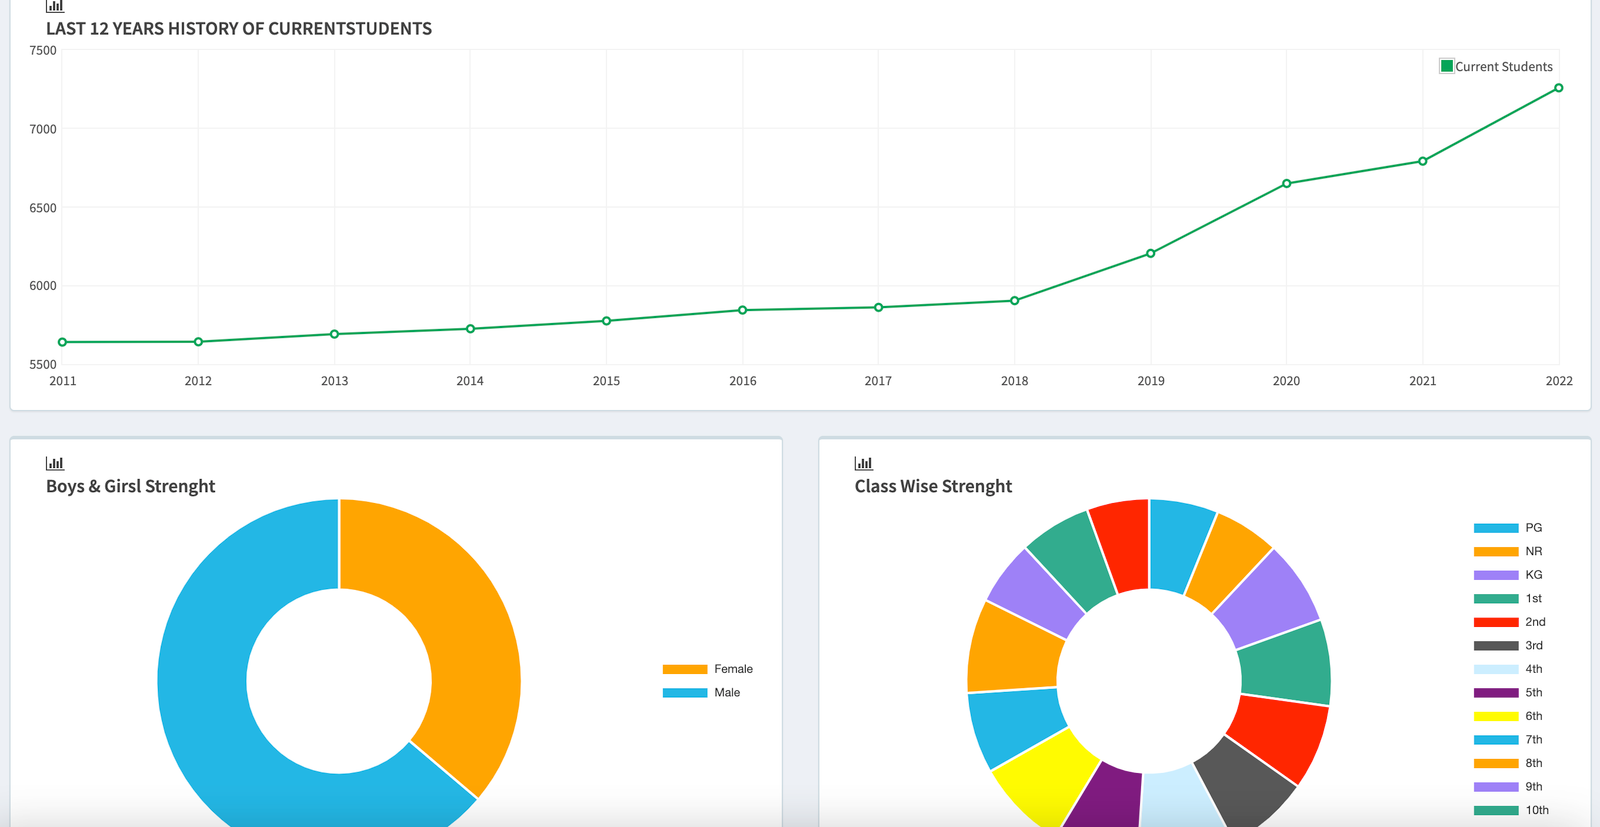Click the bar chart icon above the history title
Image resolution: width=1600 pixels, height=827 pixels.
click(55, 6)
